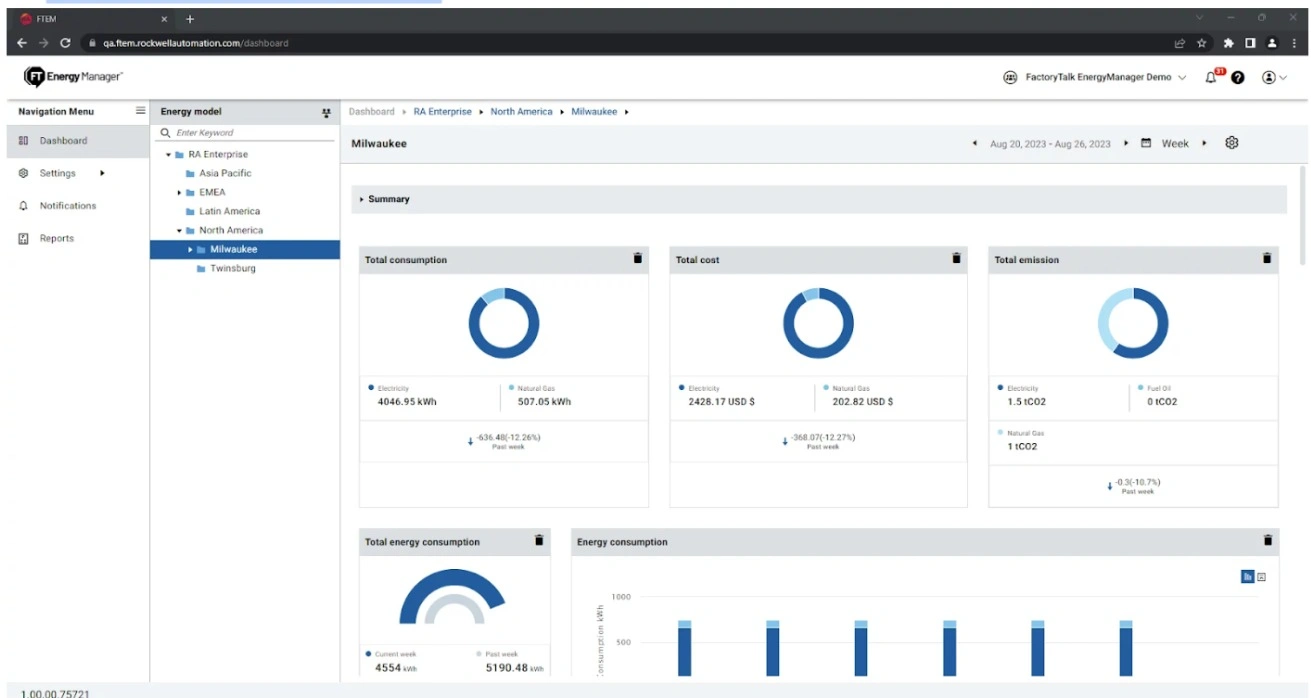Image resolution: width=1311 pixels, height=698 pixels.
Task: Remove the Energy consumption chart widget
Action: 1268,540
